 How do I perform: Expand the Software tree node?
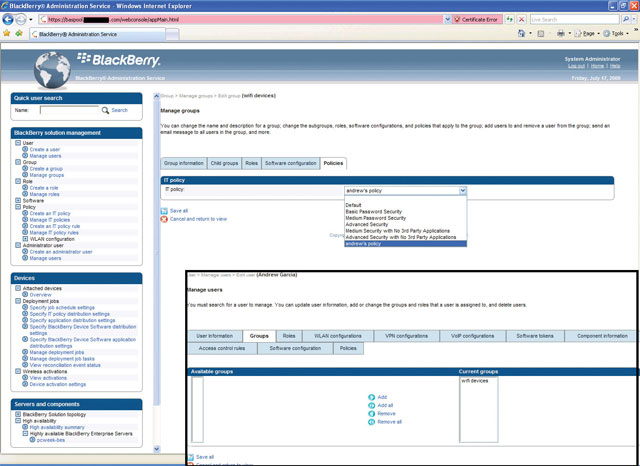pos(18,200)
